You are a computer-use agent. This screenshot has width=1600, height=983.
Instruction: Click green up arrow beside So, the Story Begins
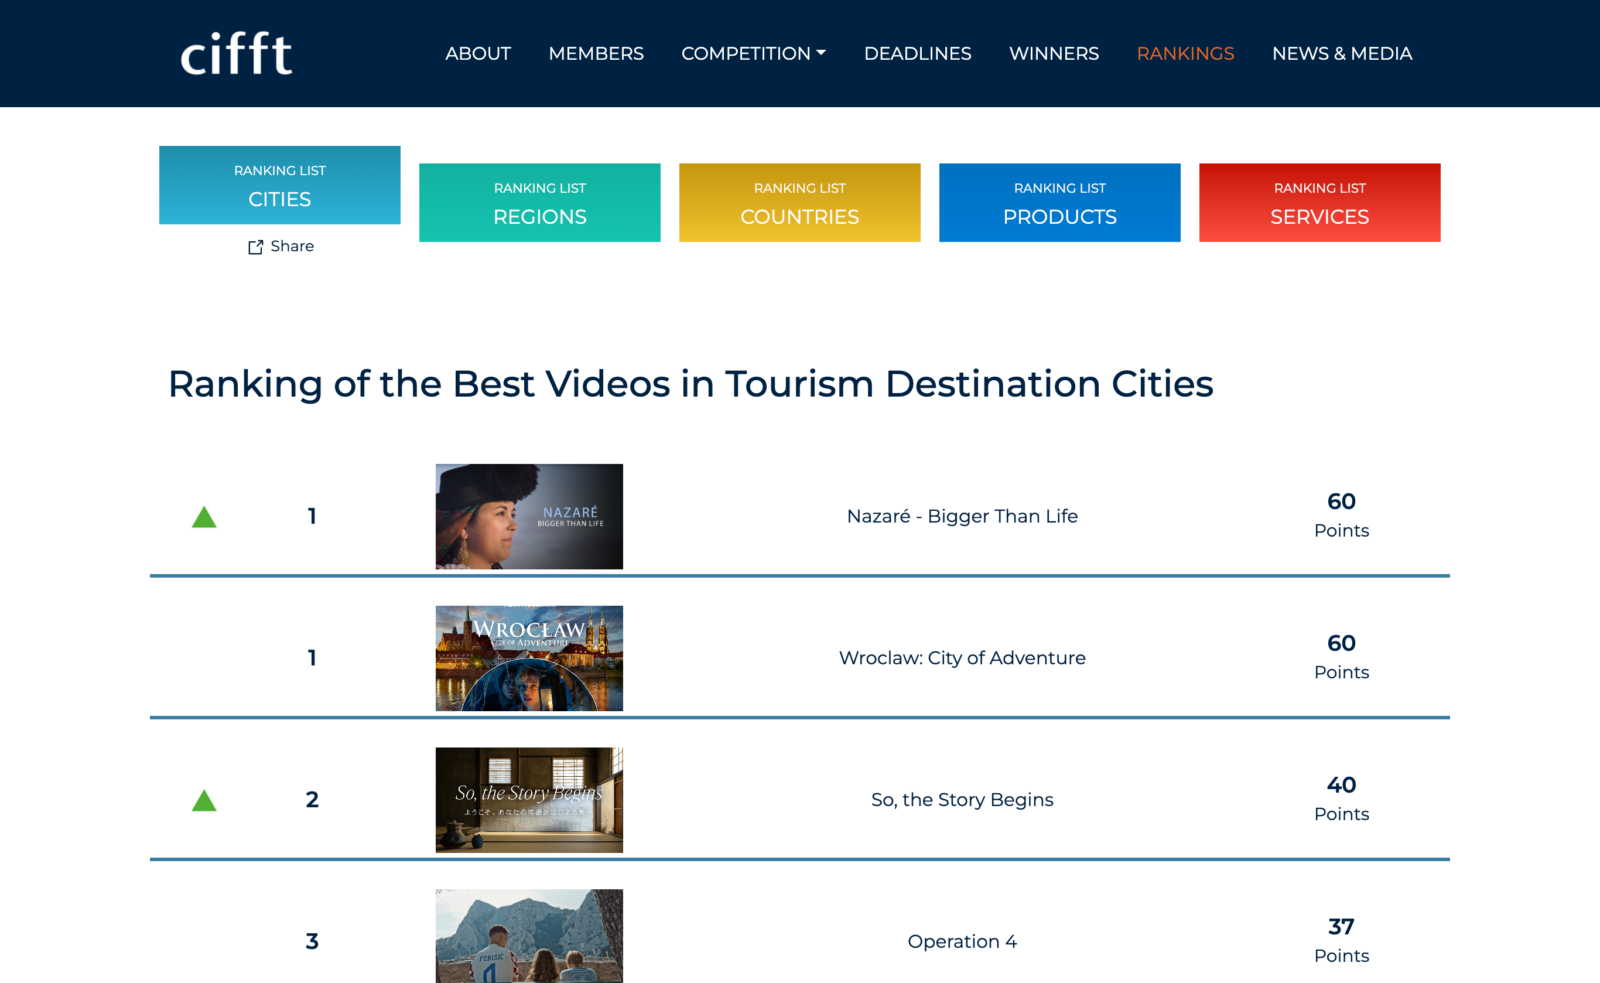click(204, 801)
